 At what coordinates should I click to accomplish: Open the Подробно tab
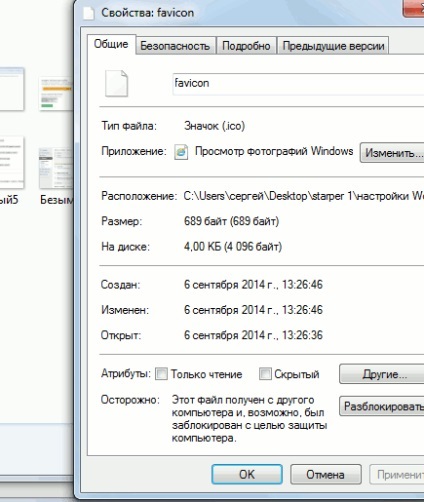[246, 45]
